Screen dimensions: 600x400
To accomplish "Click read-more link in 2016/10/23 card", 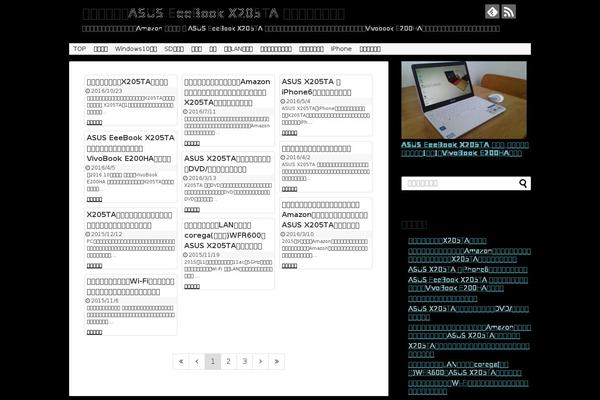I will pos(94,122).
